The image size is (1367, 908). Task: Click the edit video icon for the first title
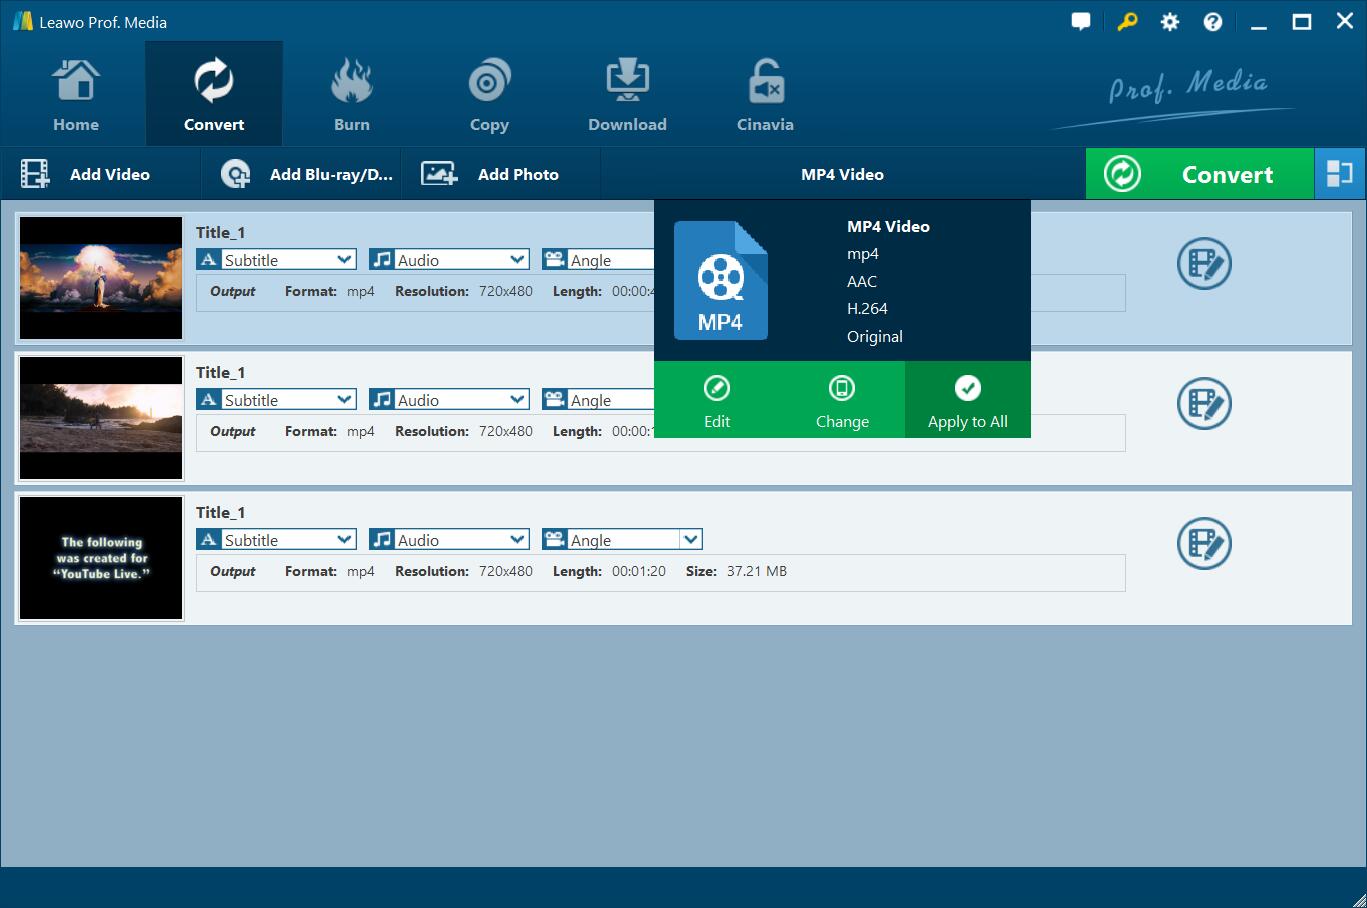[x=1204, y=264]
